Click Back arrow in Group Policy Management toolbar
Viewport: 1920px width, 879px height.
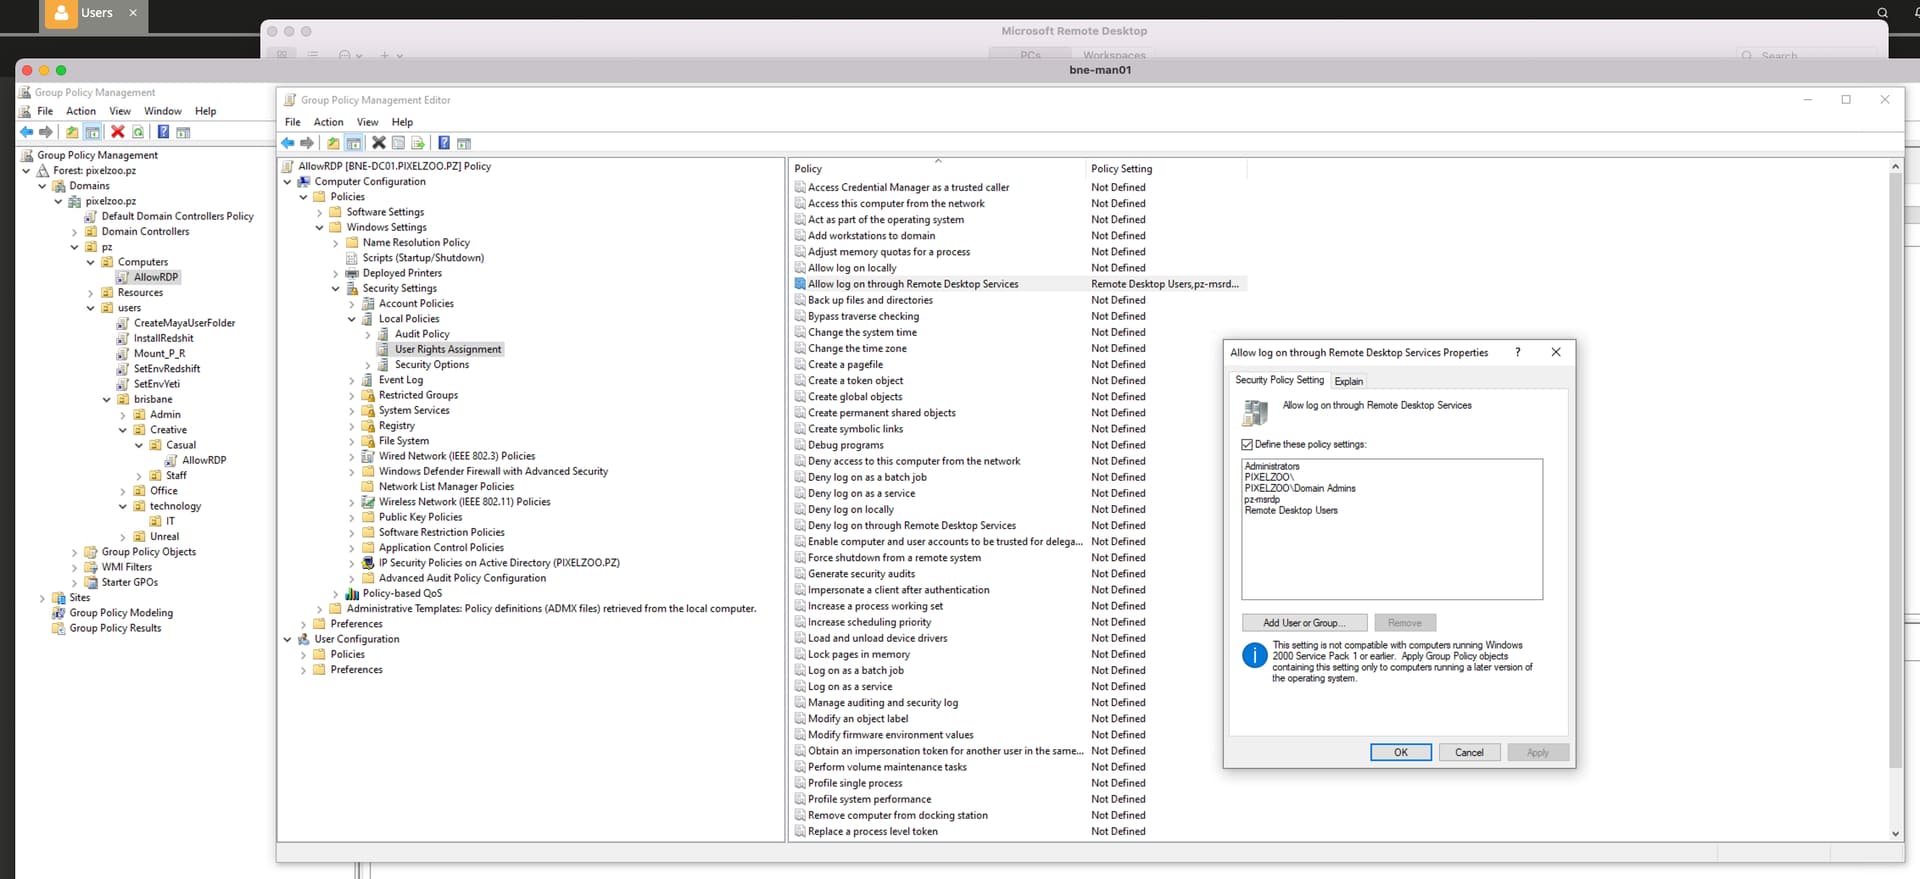tap(27, 132)
